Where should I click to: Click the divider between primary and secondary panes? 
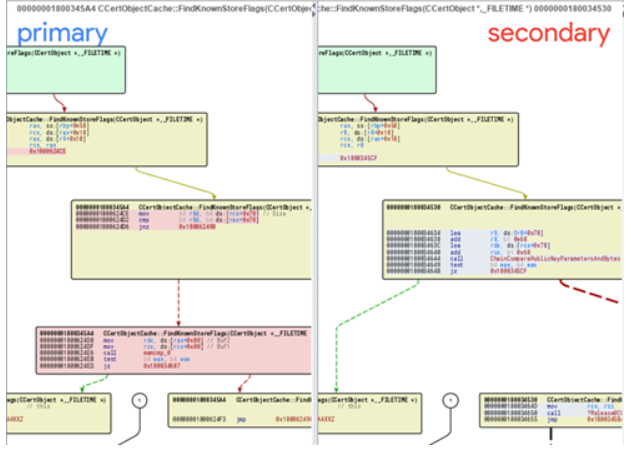pyautogui.click(x=316, y=230)
